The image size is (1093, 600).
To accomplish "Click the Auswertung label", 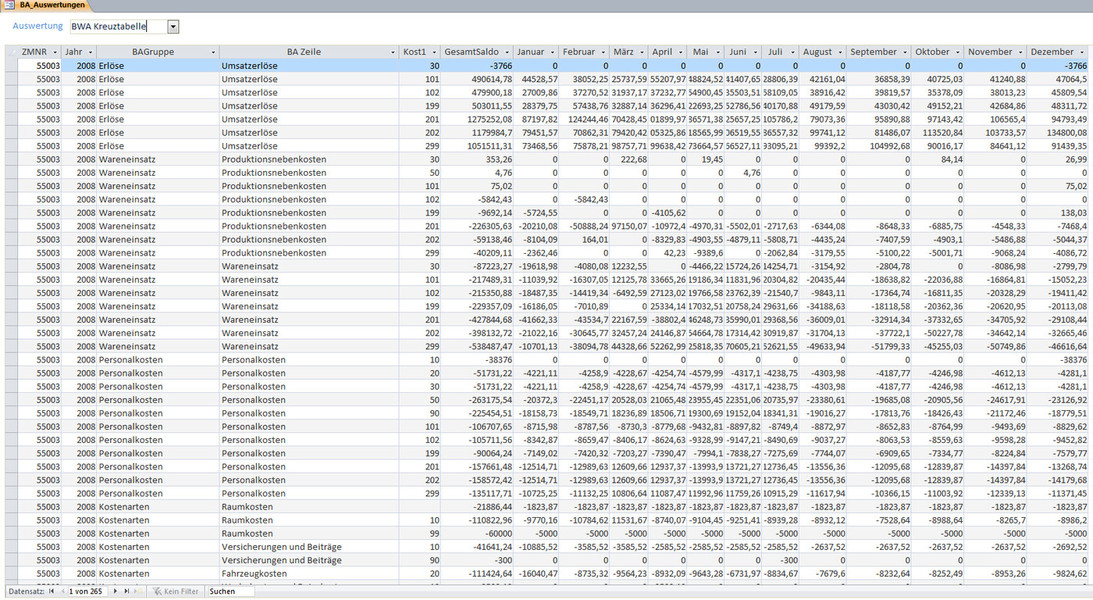I will click(x=38, y=26).
